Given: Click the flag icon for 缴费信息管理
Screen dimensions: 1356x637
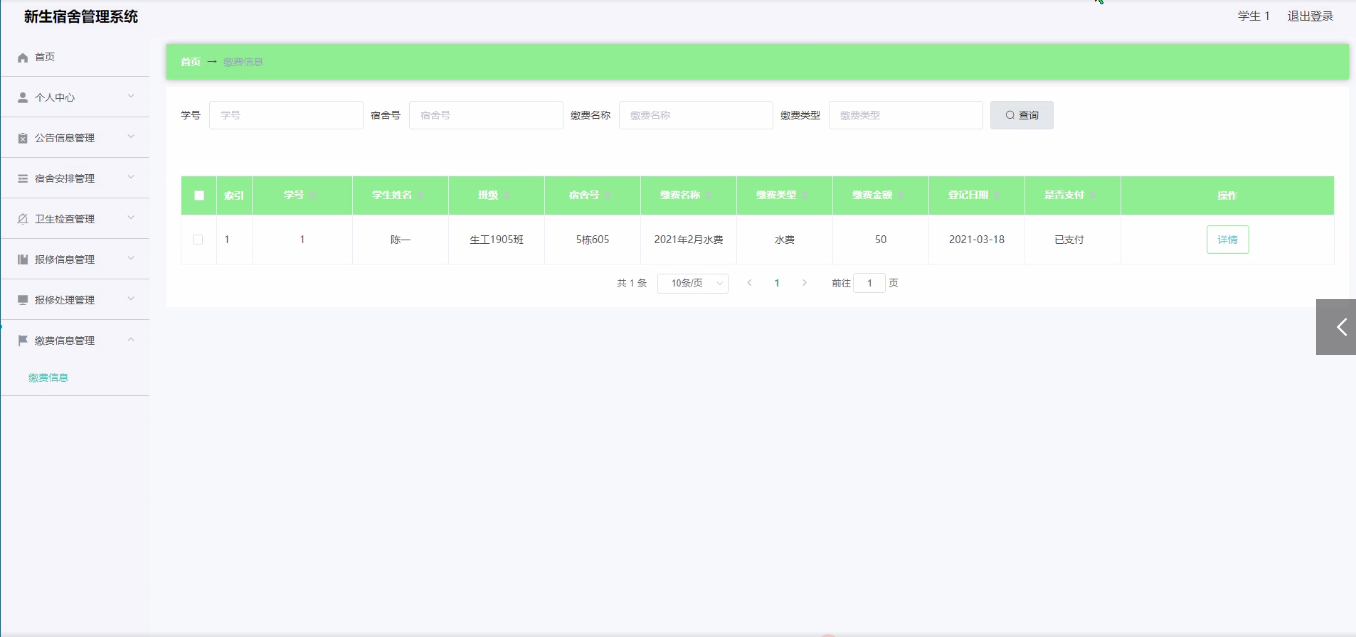Looking at the screenshot, I should click(23, 340).
